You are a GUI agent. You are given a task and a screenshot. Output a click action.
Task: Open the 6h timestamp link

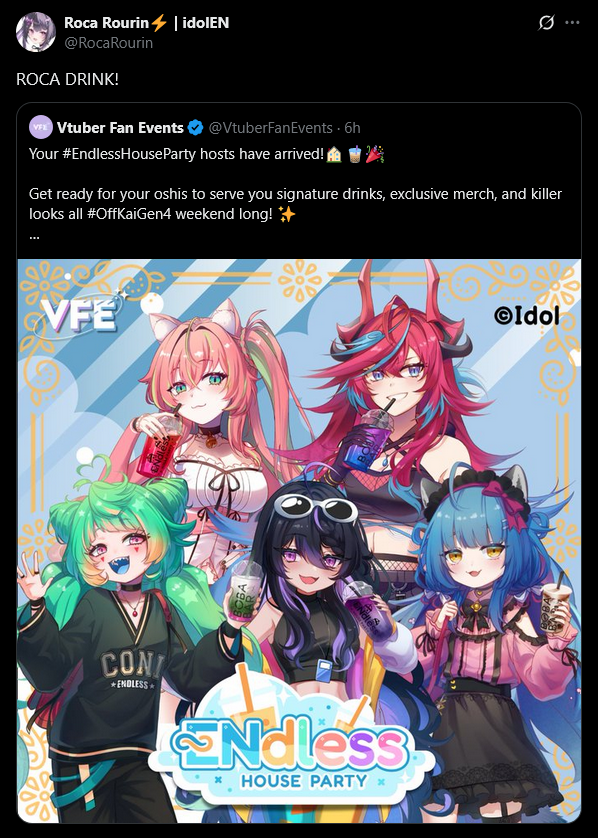352,128
